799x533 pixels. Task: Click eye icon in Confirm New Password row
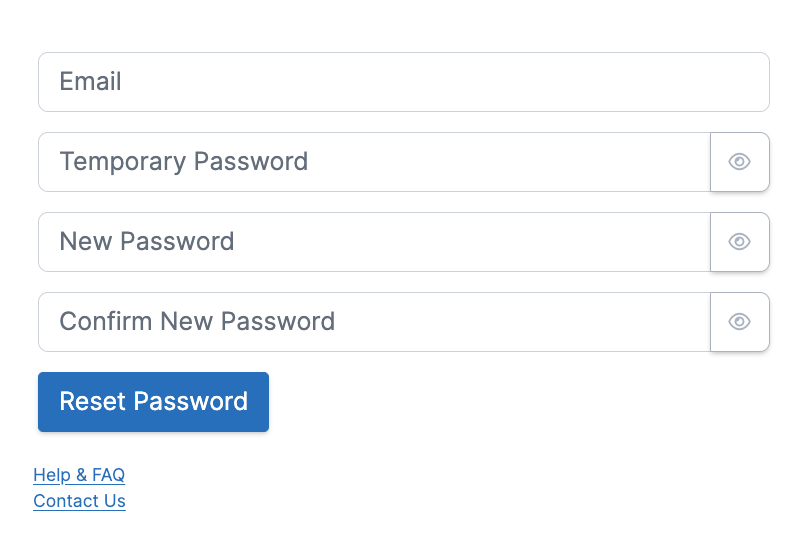739,322
